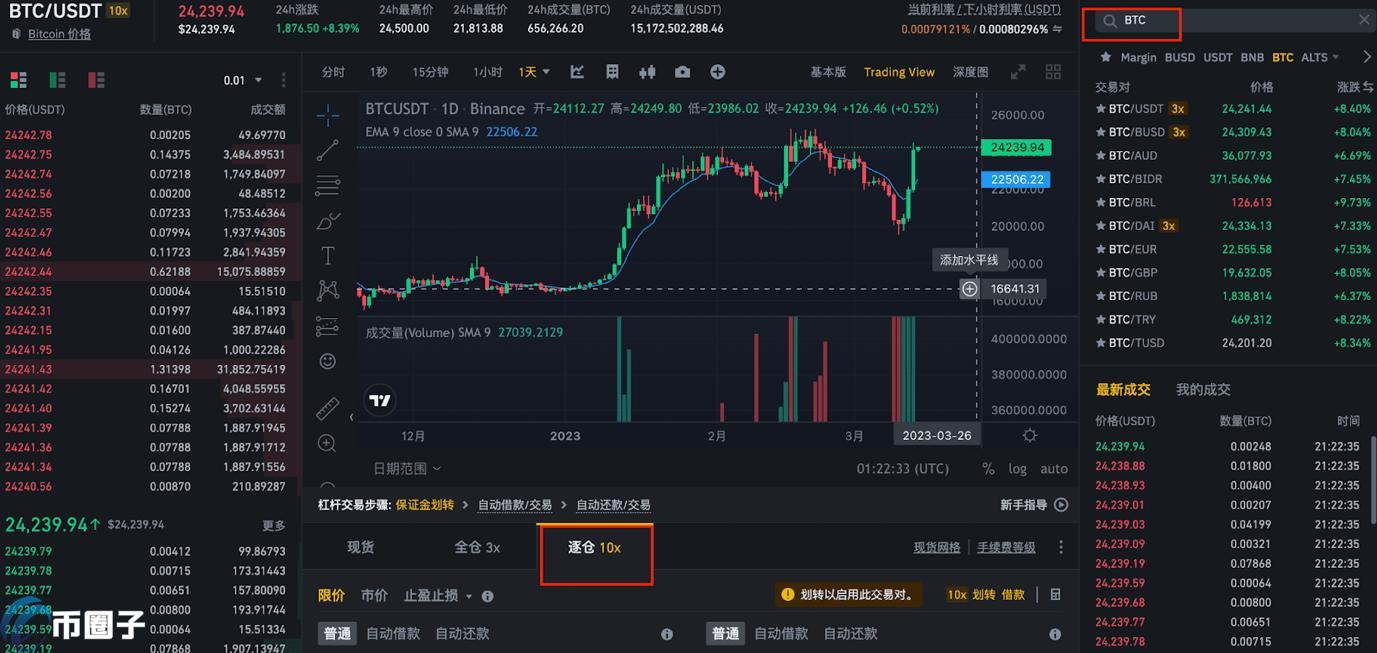The width and height of the screenshot is (1377, 653).
Task: Open the 手续费等级 fee level link
Action: (1006, 546)
